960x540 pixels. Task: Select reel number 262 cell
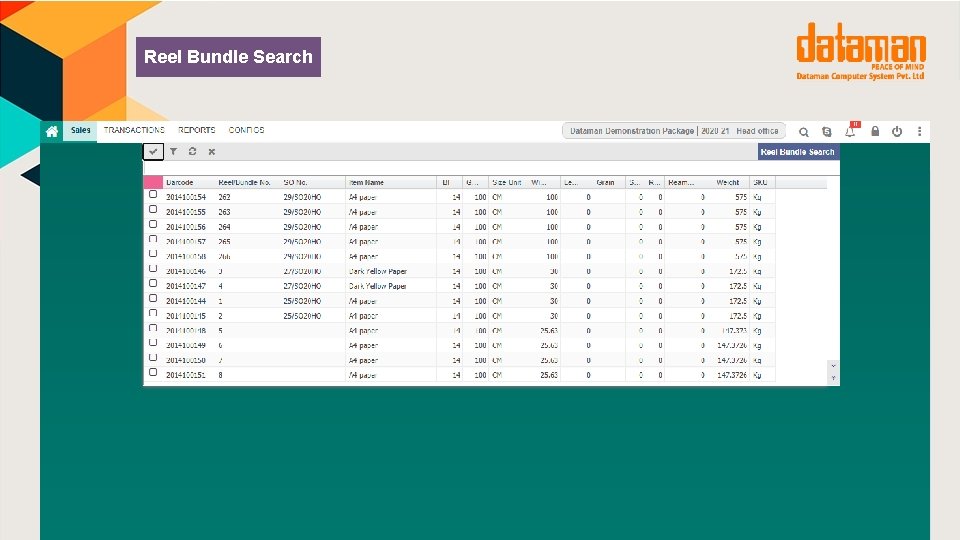225,197
